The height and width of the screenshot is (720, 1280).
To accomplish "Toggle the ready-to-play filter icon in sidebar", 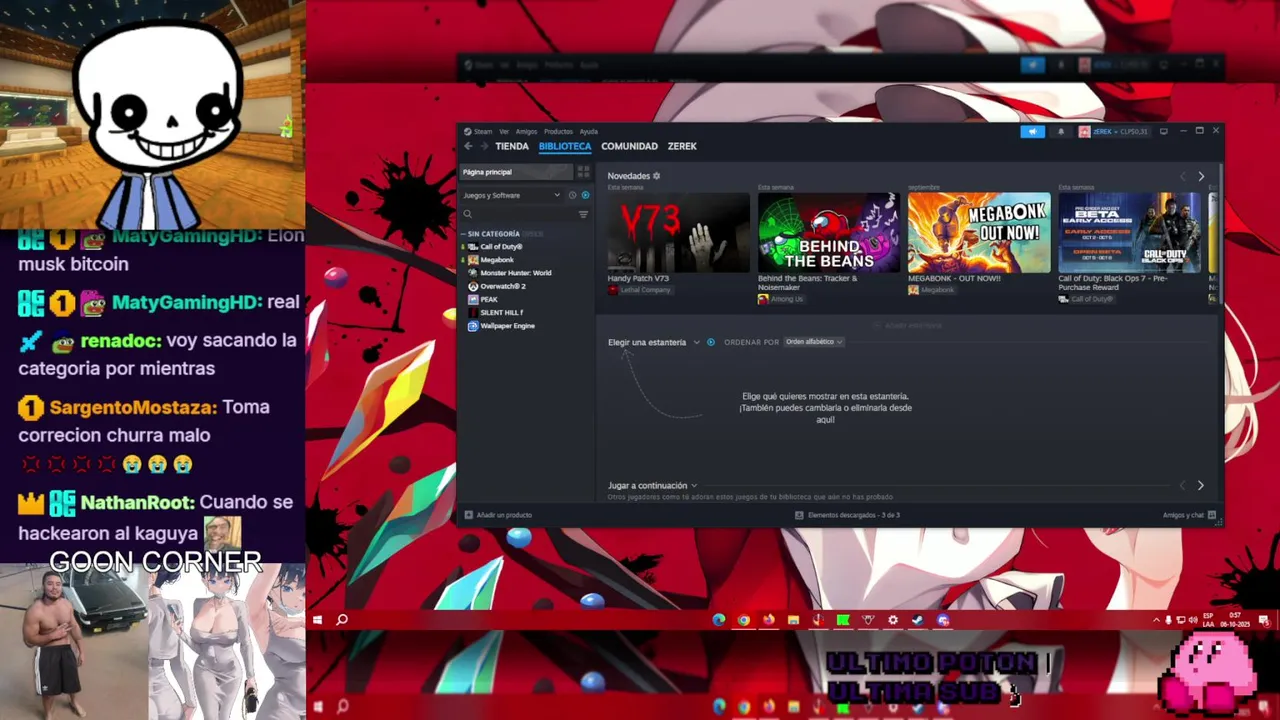I will (x=585, y=195).
